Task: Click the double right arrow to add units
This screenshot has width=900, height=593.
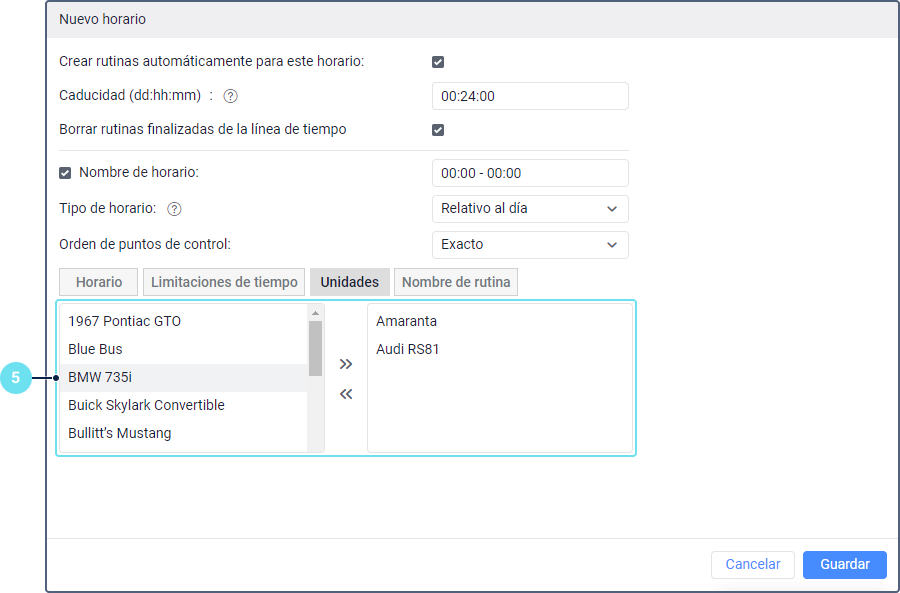Action: (346, 364)
